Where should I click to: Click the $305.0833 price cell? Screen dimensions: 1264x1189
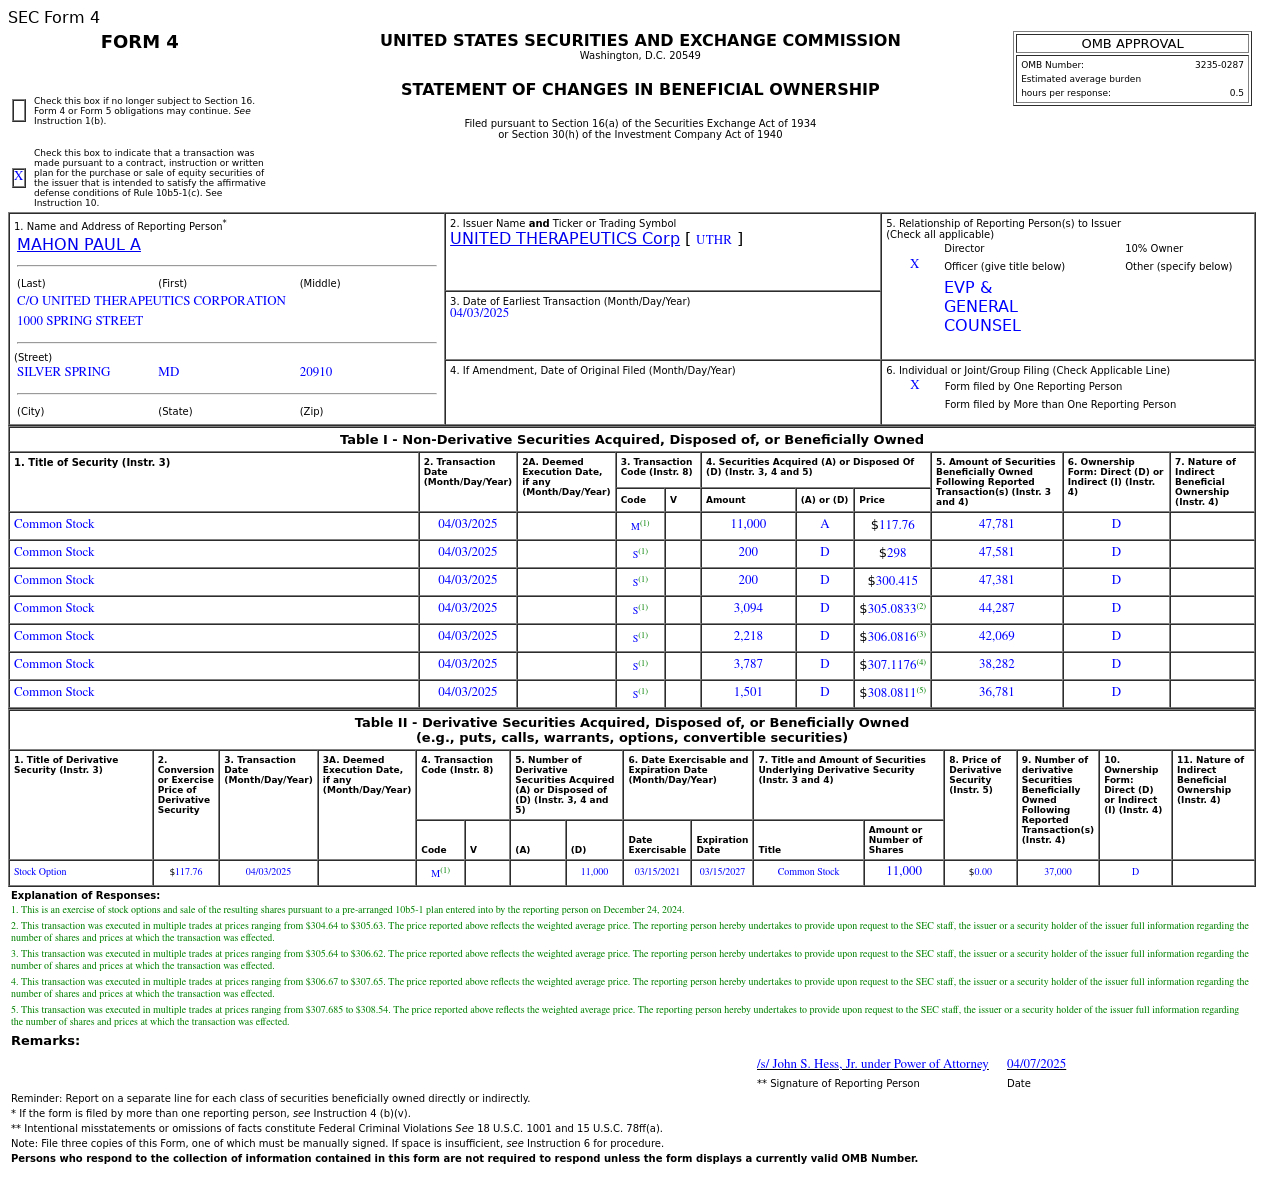pos(893,608)
